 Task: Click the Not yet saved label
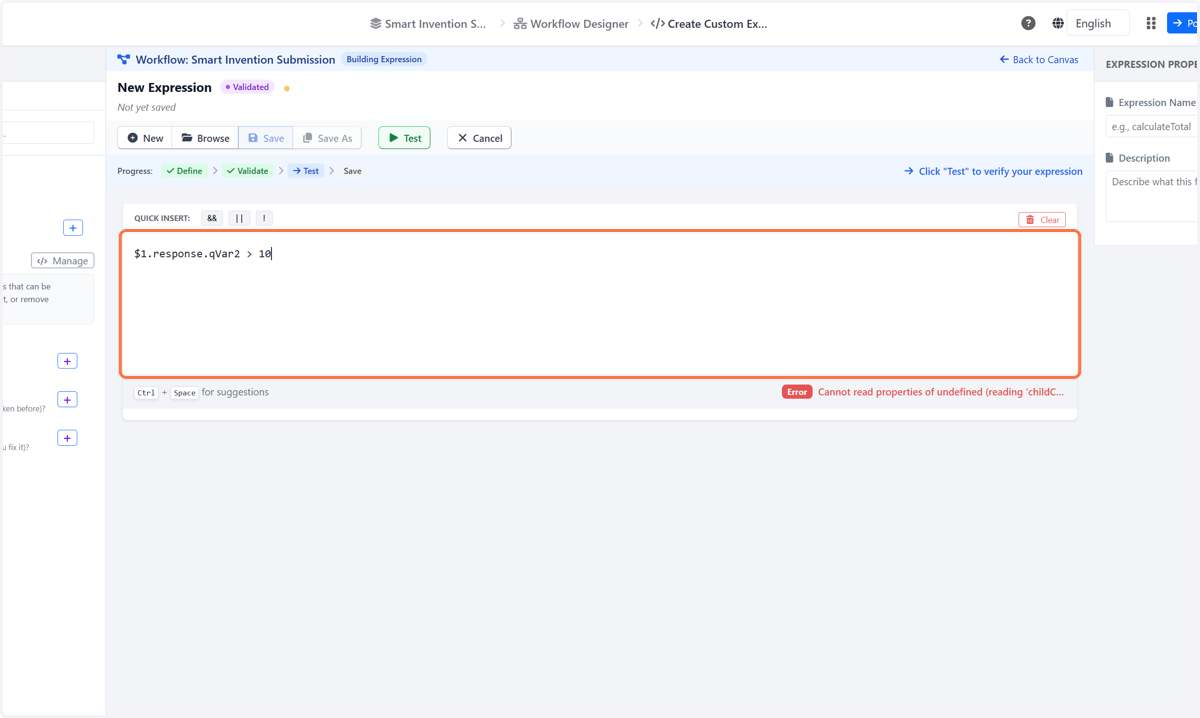pyautogui.click(x=147, y=107)
